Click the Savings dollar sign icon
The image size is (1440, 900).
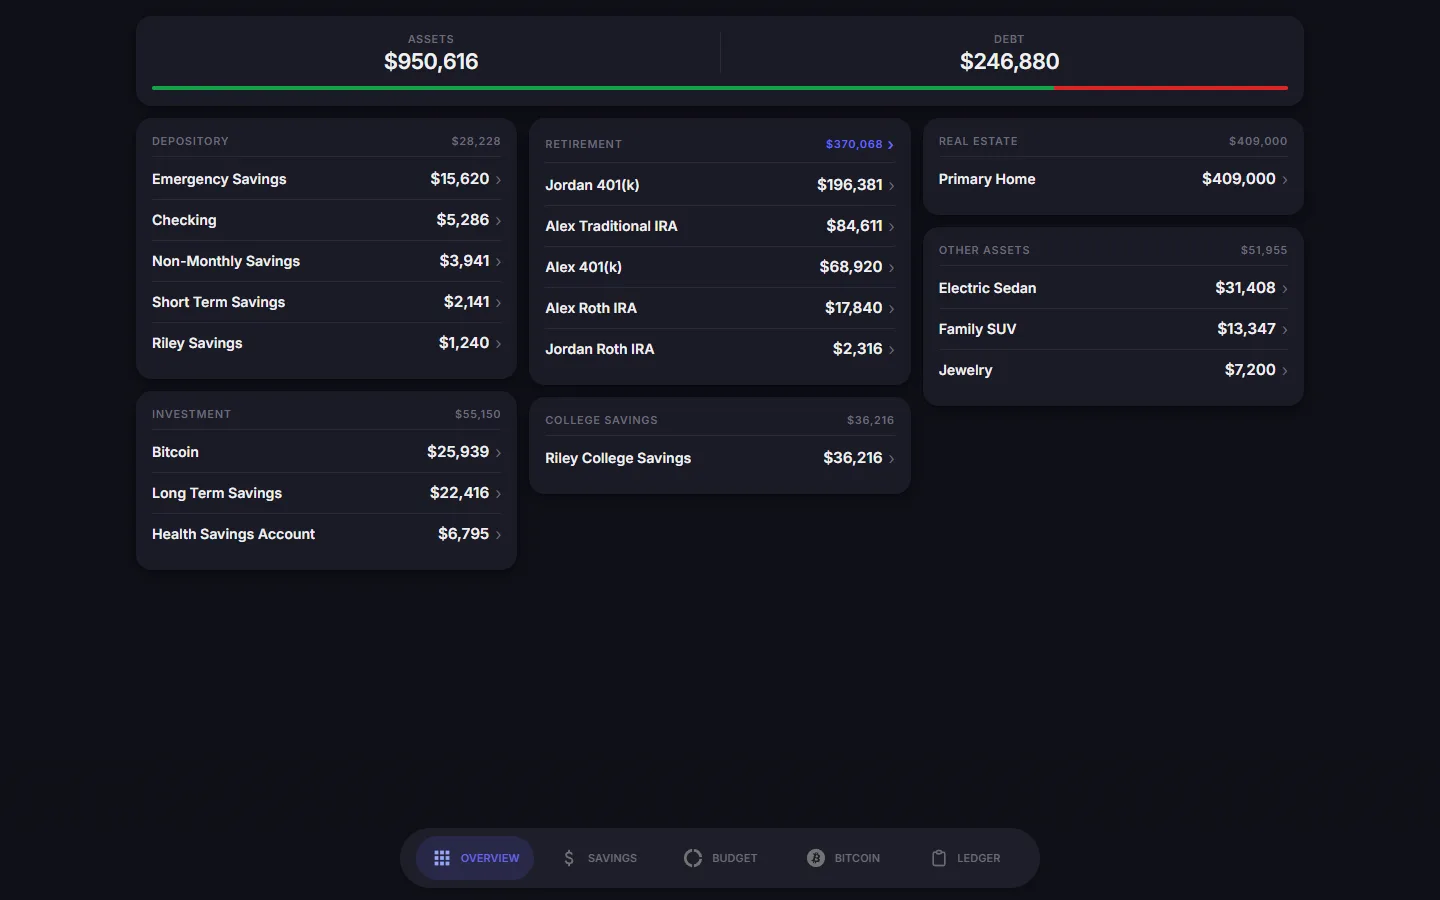(x=569, y=858)
